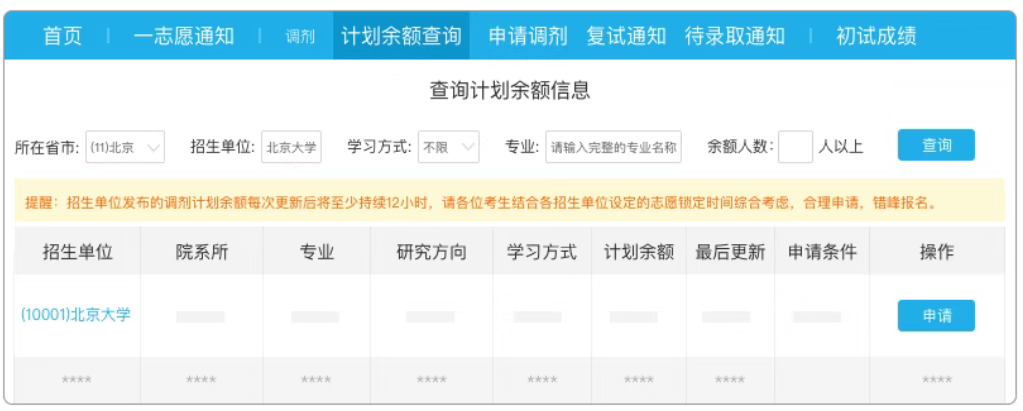The width and height of the screenshot is (1023, 411).
Task: Click the 最后更新 column header
Action: pyautogui.click(x=730, y=252)
